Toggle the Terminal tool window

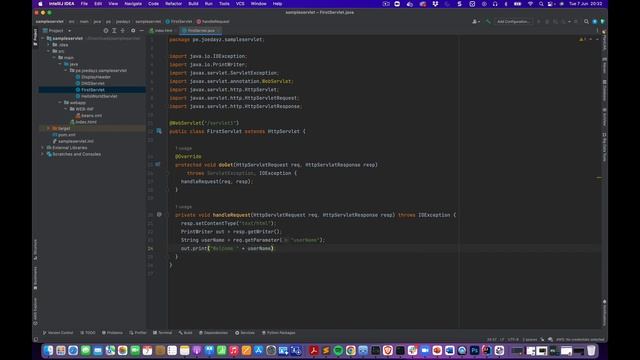pos(162,333)
